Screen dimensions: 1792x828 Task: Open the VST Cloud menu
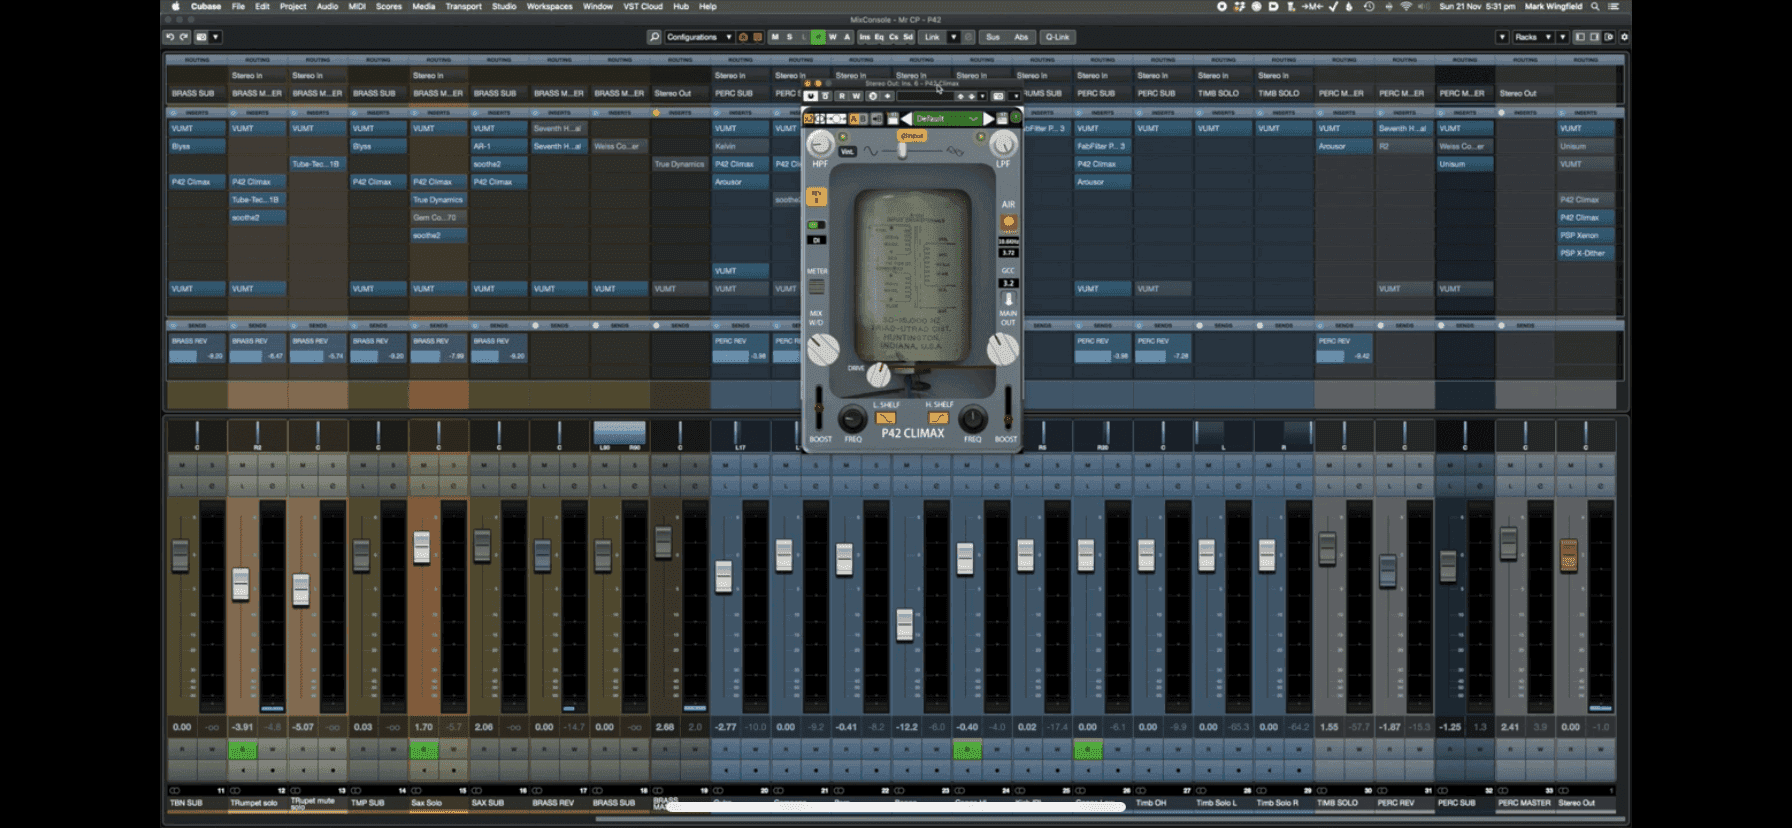click(x=643, y=6)
